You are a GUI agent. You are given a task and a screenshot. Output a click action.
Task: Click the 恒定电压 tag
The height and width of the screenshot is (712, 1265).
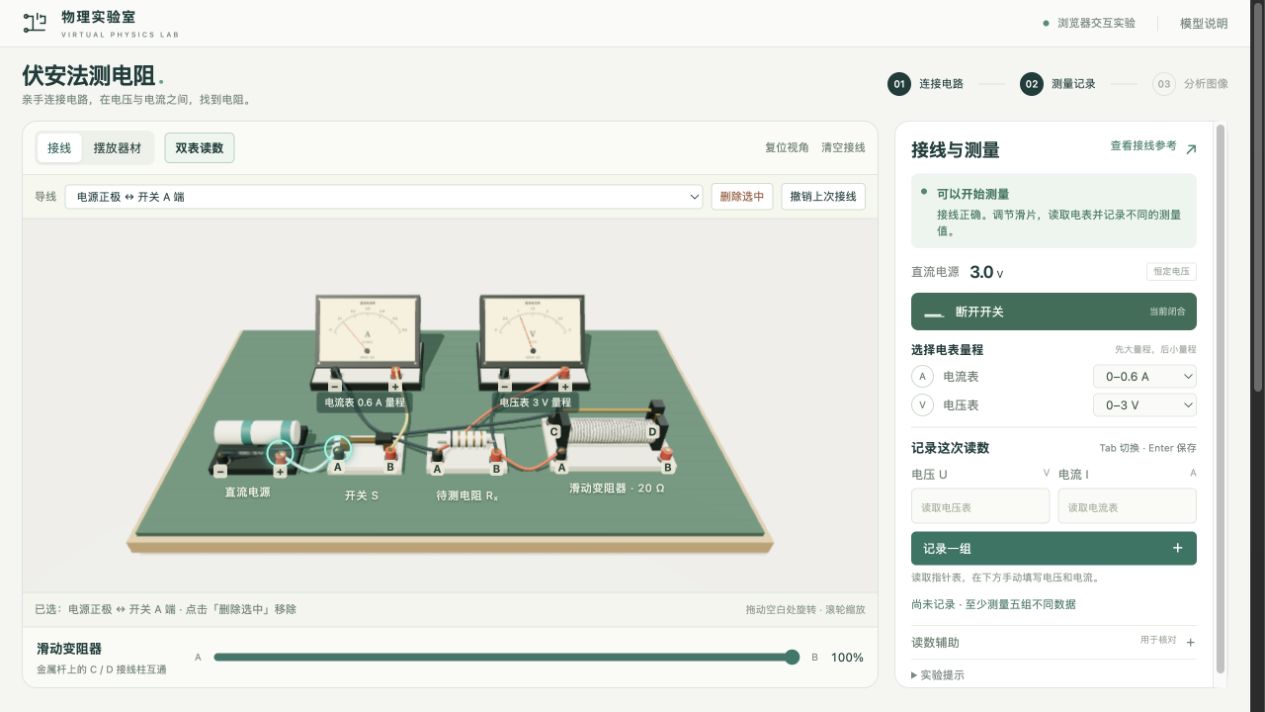pyautogui.click(x=1171, y=272)
